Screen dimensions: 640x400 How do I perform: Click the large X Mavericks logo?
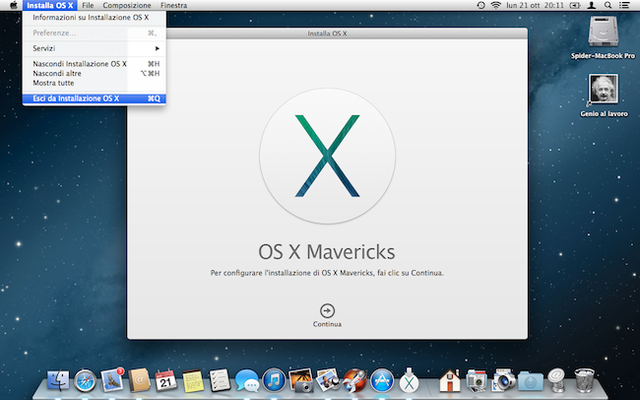[327, 156]
